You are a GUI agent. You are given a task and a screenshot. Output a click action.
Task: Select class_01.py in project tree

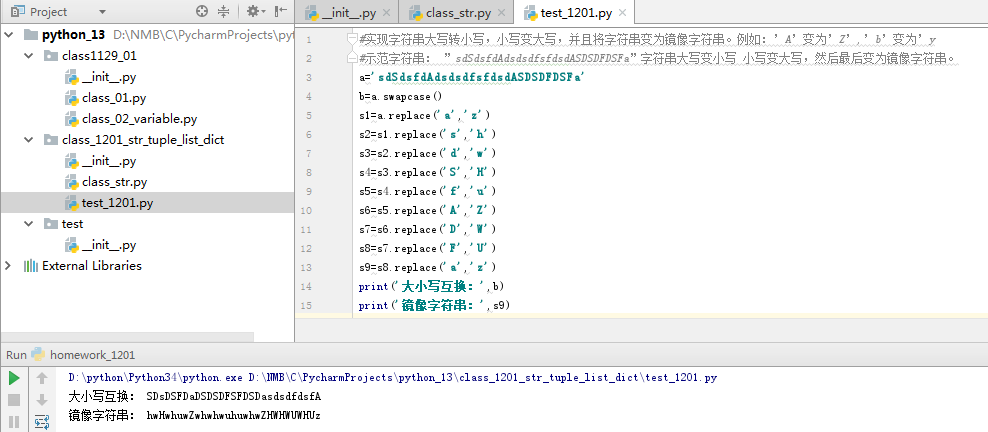[x=113, y=98]
